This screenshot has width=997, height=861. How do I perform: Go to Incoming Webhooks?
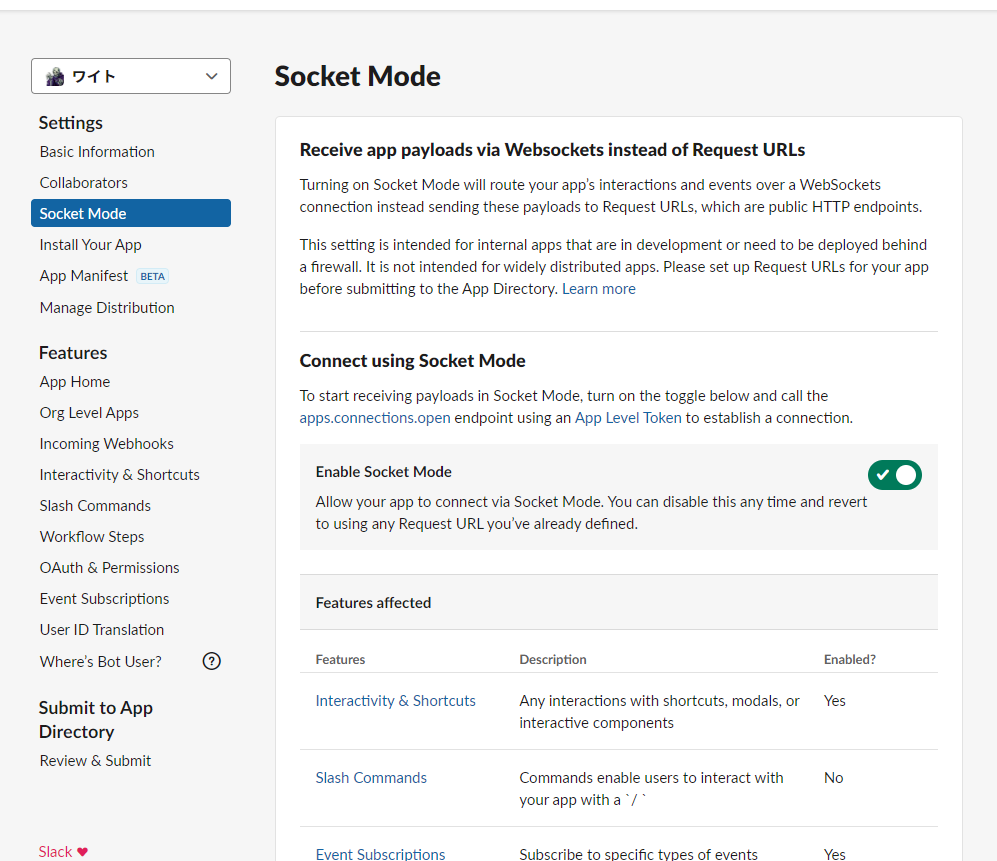click(x=107, y=444)
